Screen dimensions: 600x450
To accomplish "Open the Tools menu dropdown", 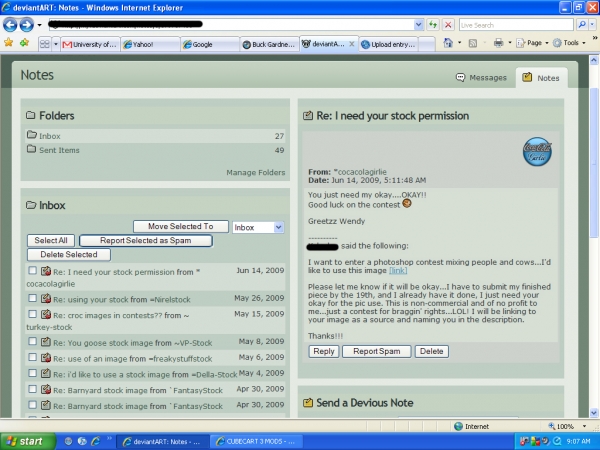I will (569, 43).
